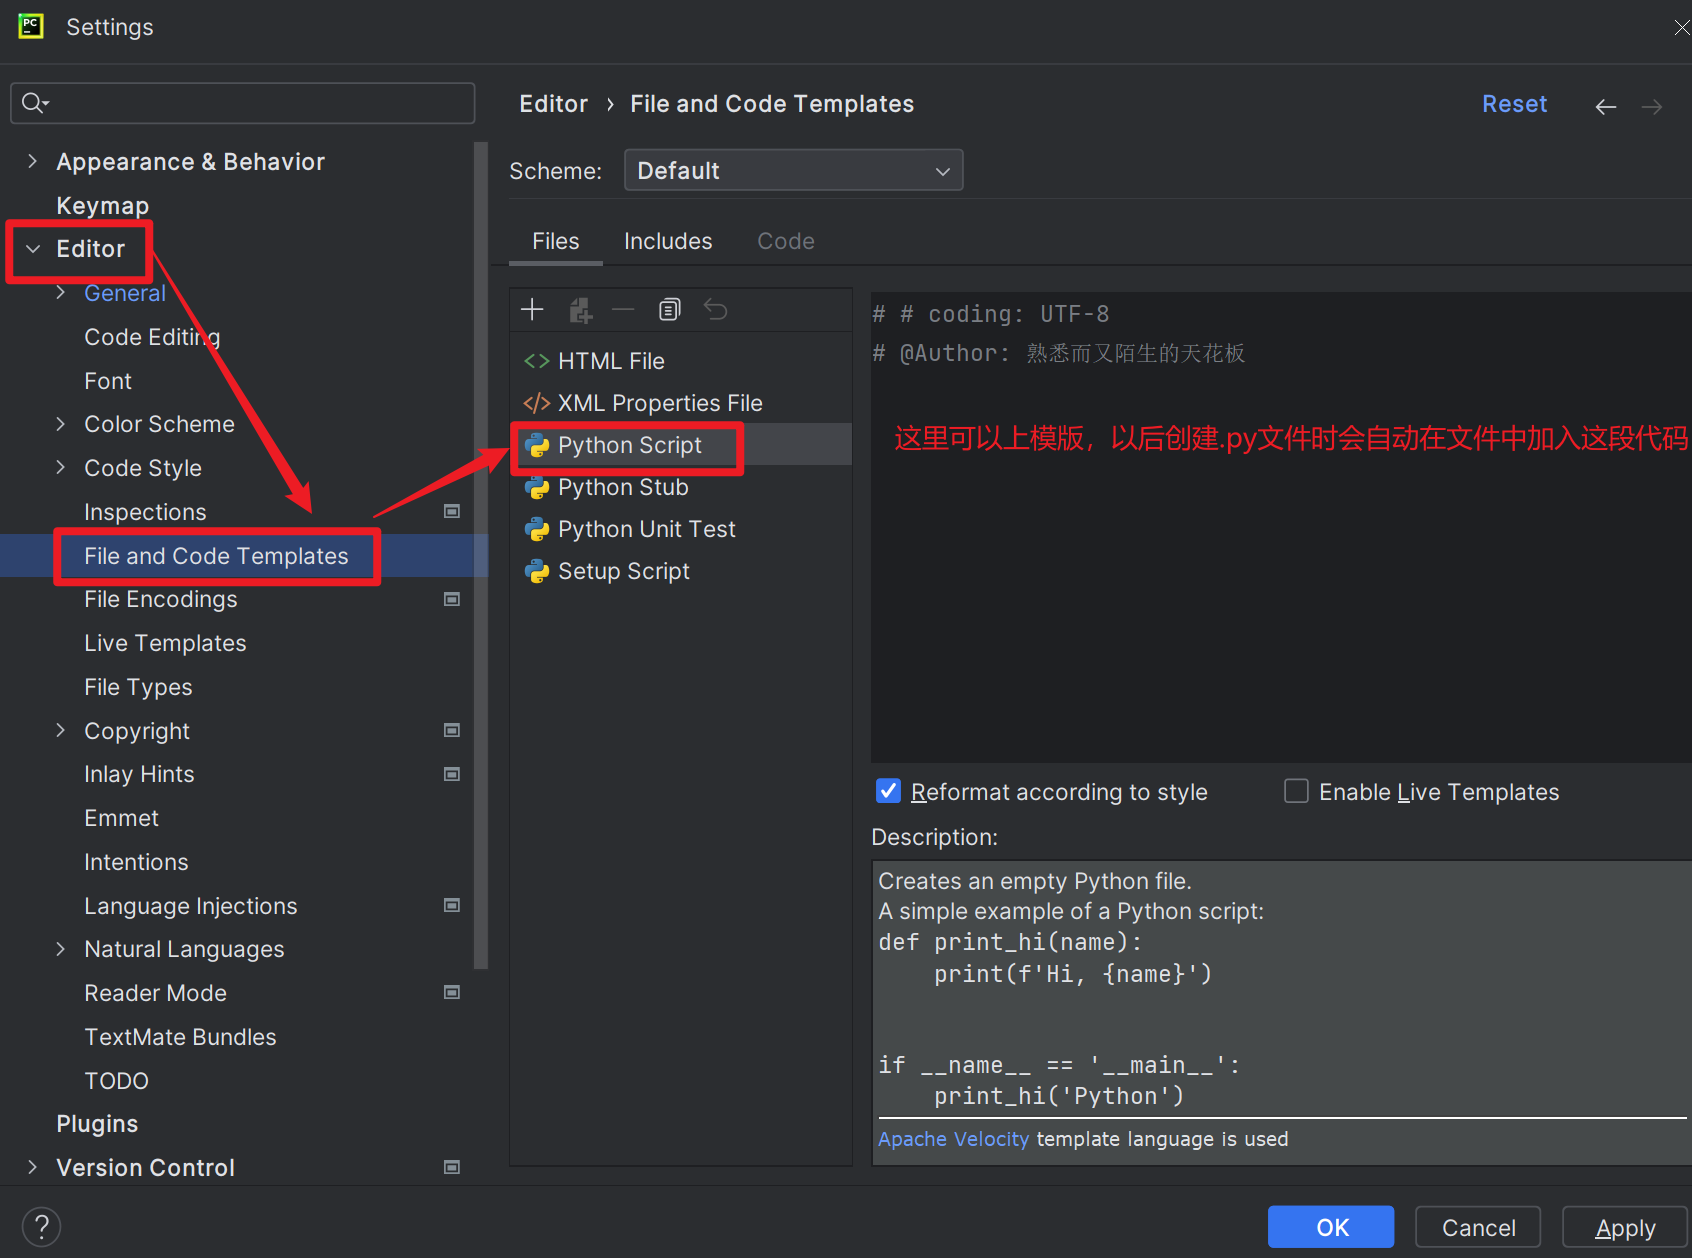Click the Reset to Default undo icon
Viewport: 1692px width, 1258px height.
(x=715, y=310)
